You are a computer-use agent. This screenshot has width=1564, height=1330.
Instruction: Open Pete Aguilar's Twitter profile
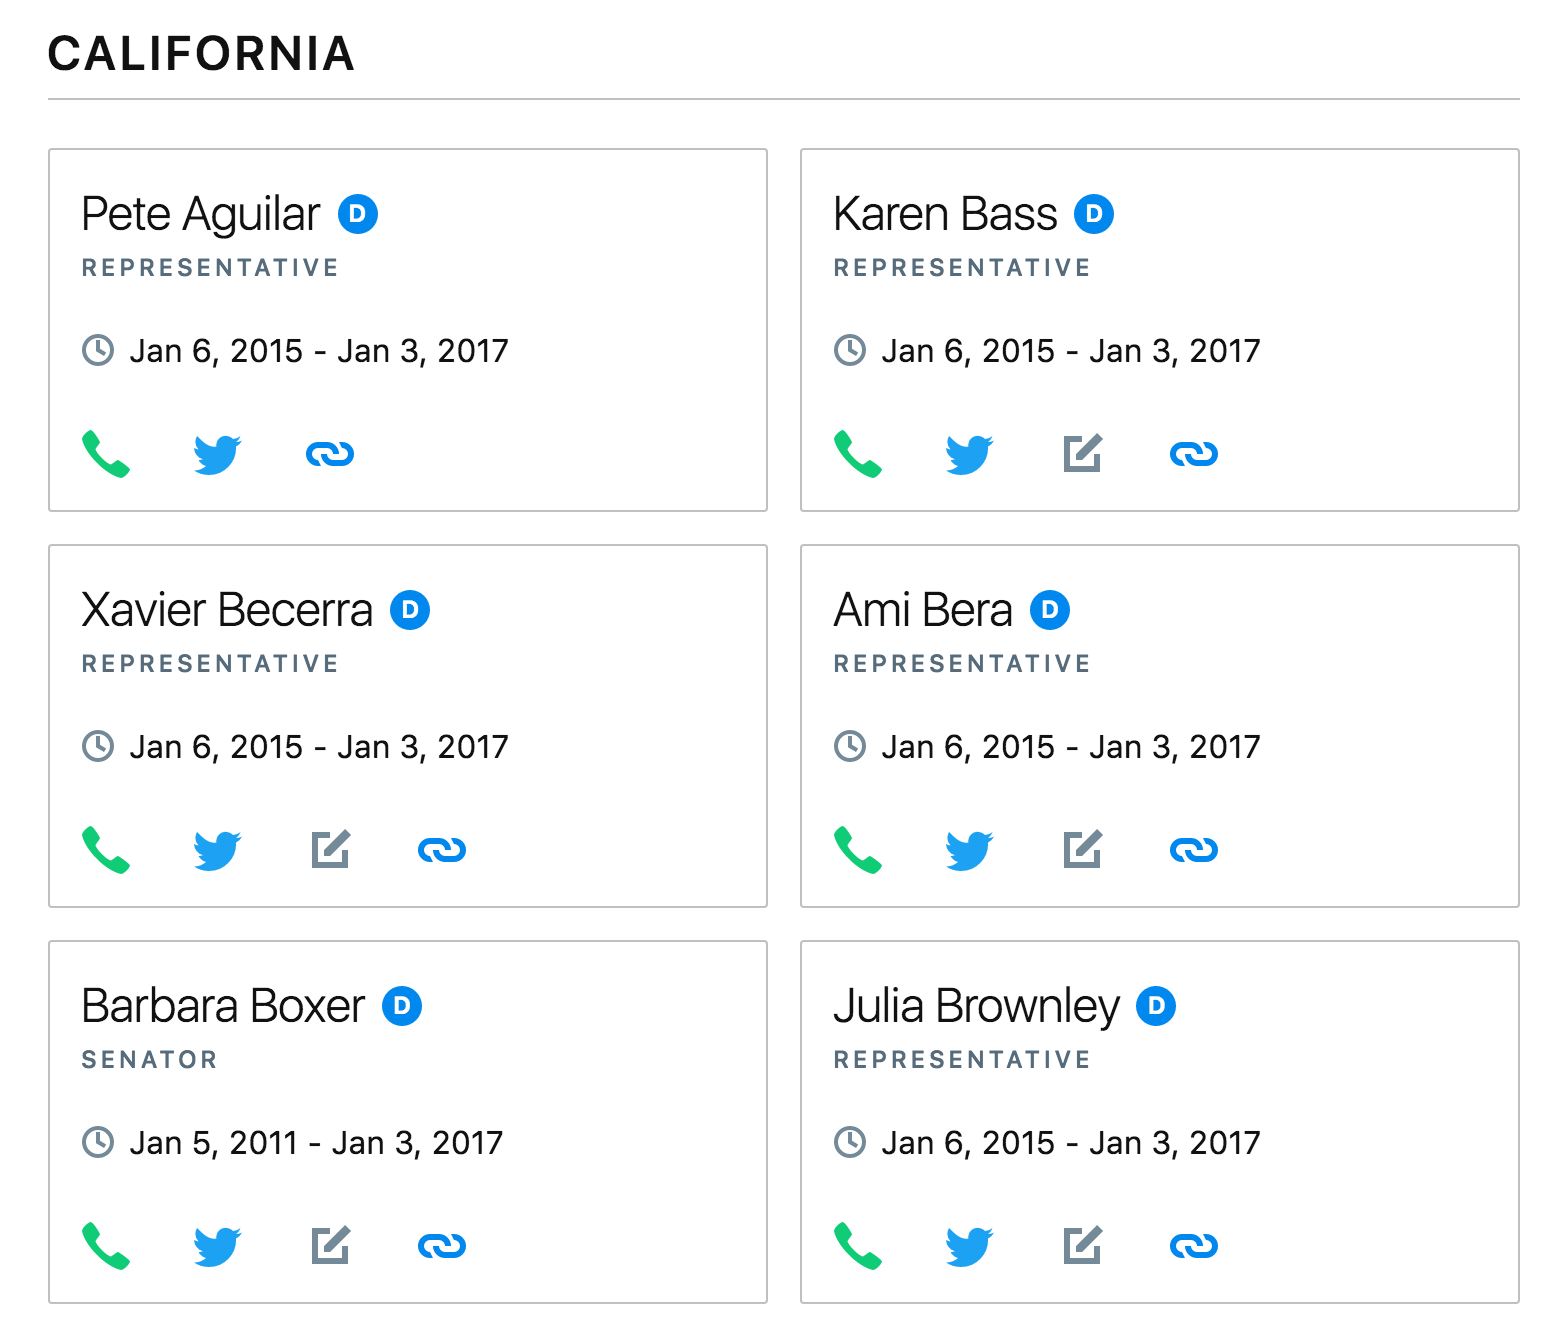point(217,454)
